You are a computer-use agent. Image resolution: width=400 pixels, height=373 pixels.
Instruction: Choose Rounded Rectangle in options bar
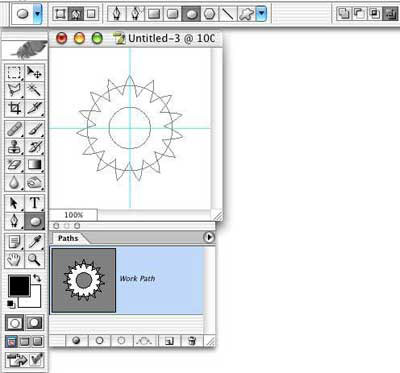click(x=172, y=14)
